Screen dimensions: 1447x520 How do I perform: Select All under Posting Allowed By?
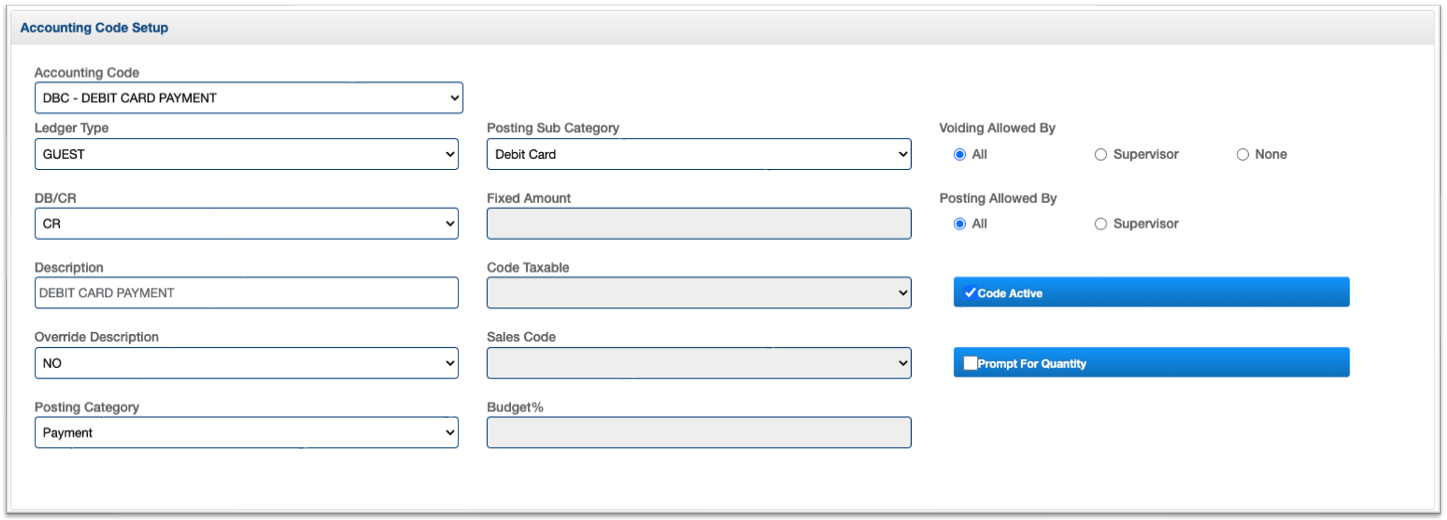click(x=960, y=224)
